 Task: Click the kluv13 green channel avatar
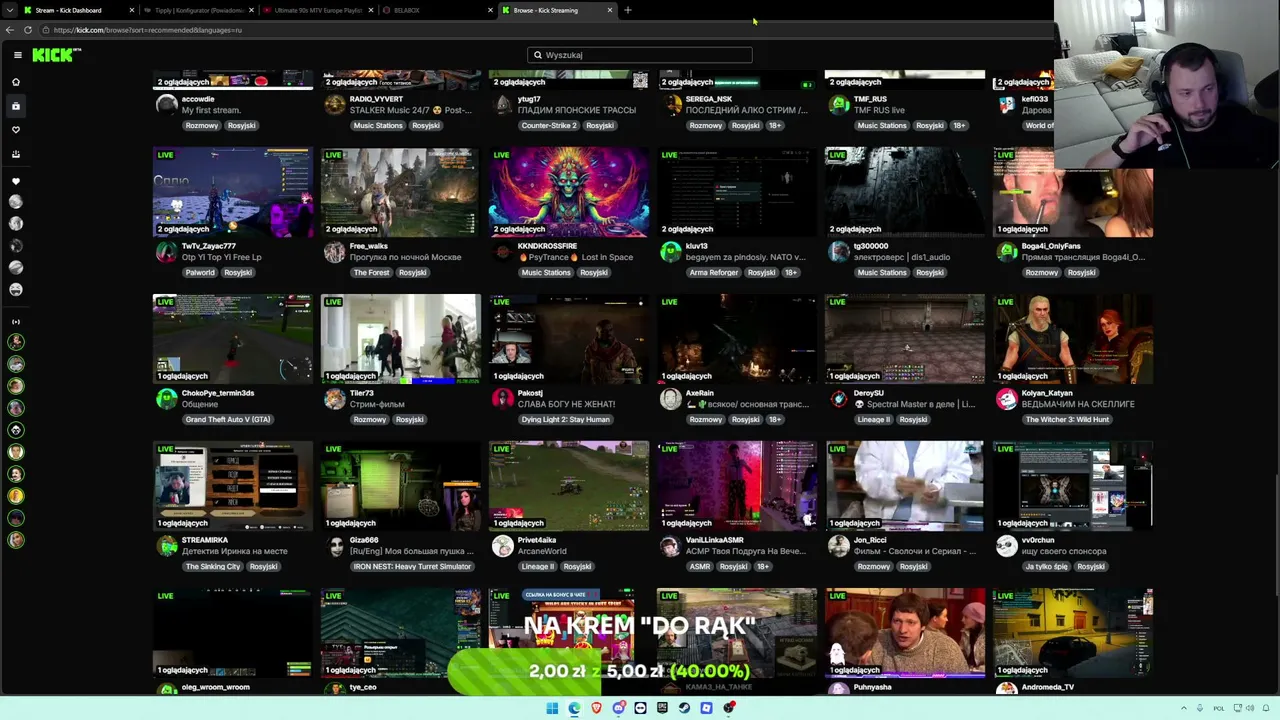[x=671, y=252]
